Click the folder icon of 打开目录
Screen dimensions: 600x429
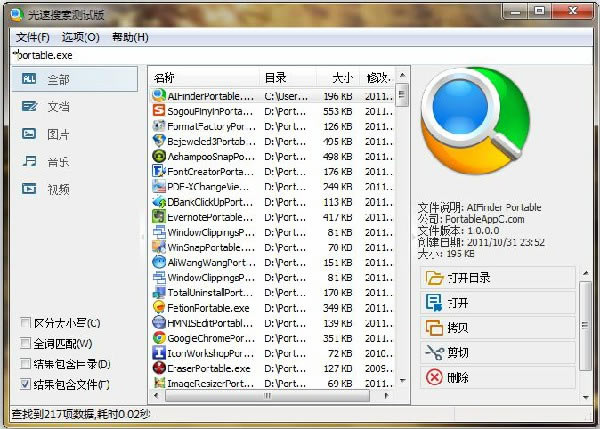[434, 278]
